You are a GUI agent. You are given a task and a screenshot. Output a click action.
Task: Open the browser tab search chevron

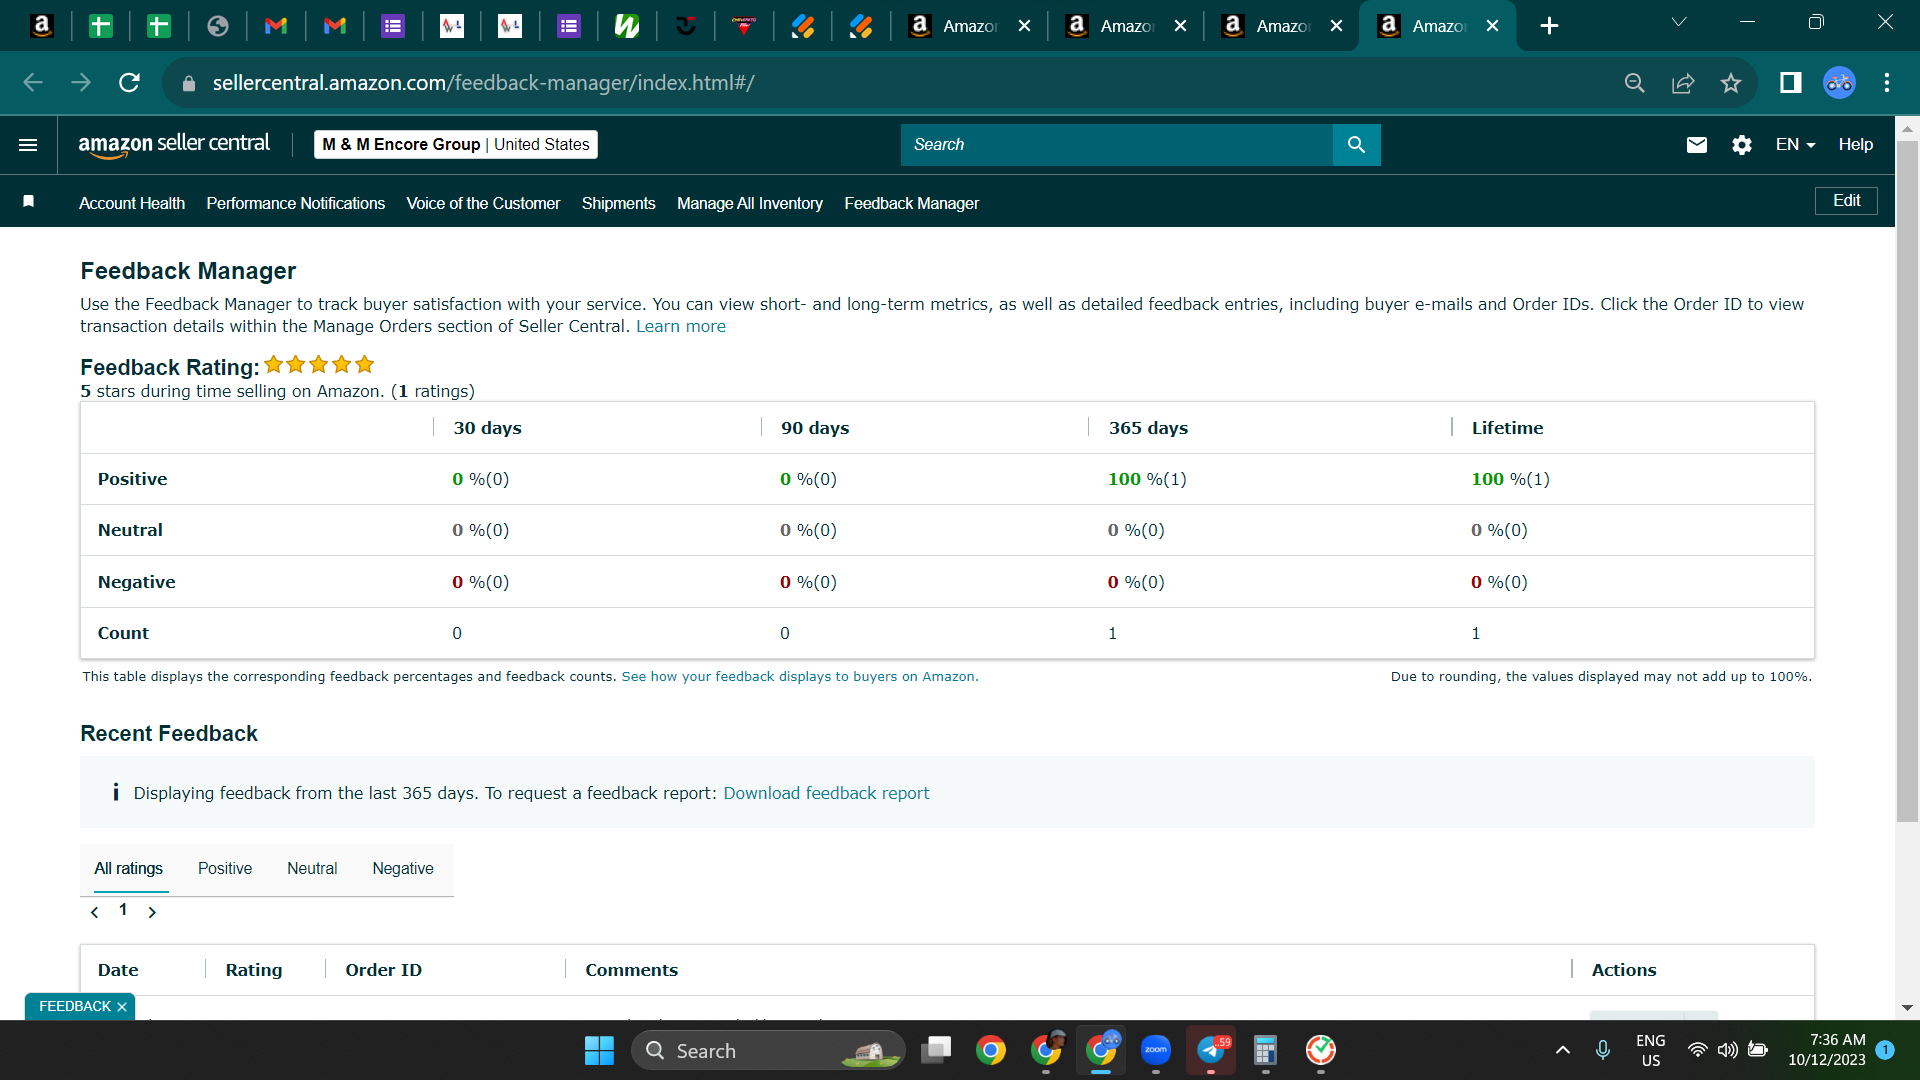pyautogui.click(x=1679, y=22)
